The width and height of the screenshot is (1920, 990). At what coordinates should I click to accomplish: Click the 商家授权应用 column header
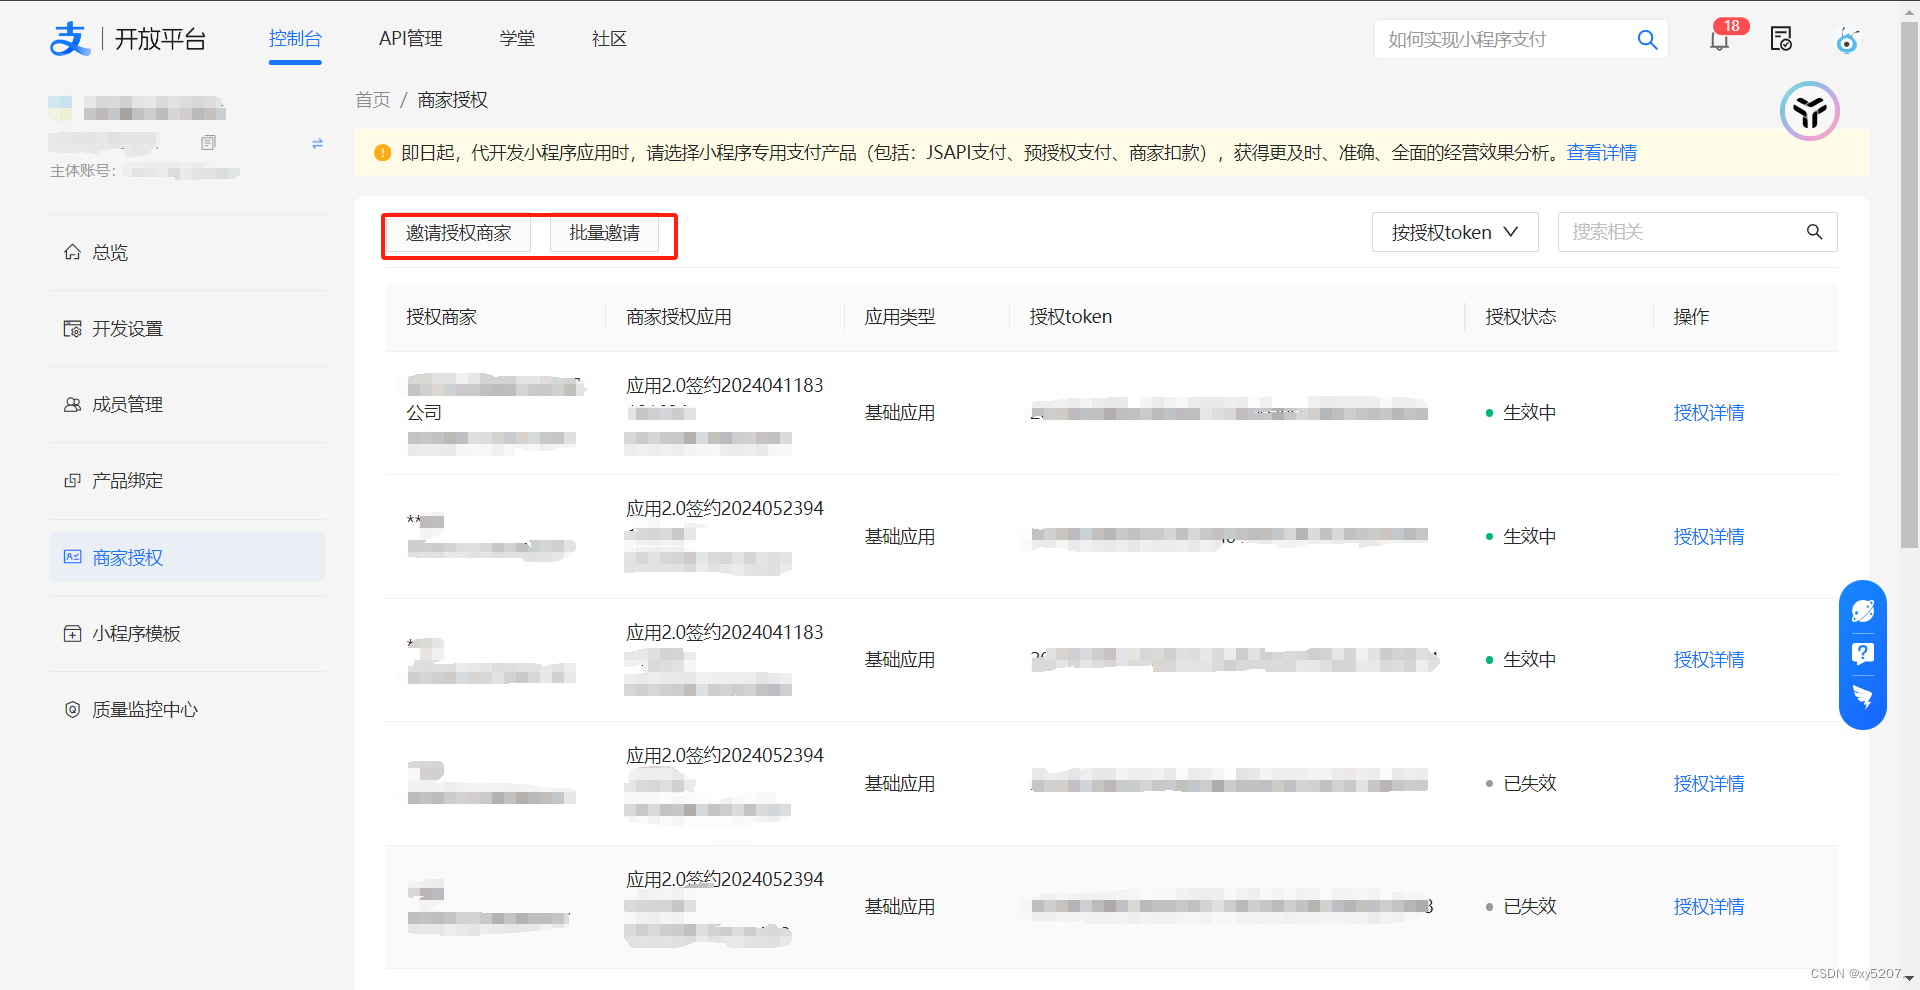[679, 317]
